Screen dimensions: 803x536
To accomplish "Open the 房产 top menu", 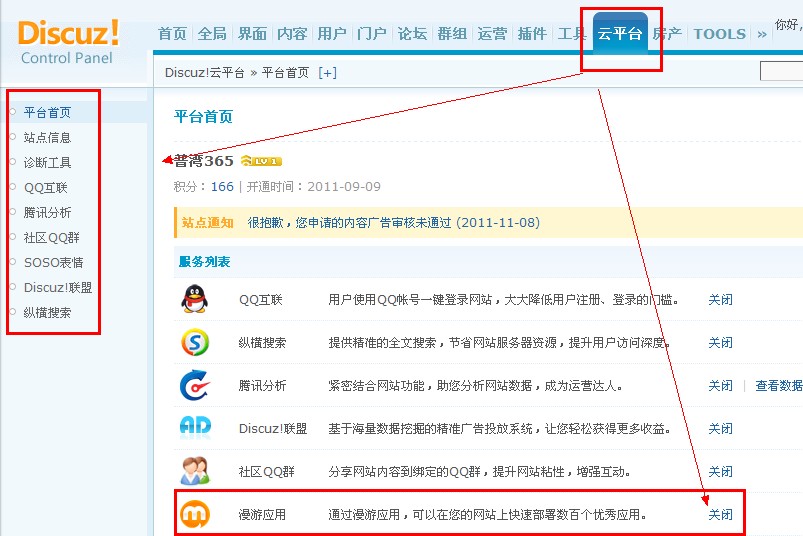I will point(667,34).
